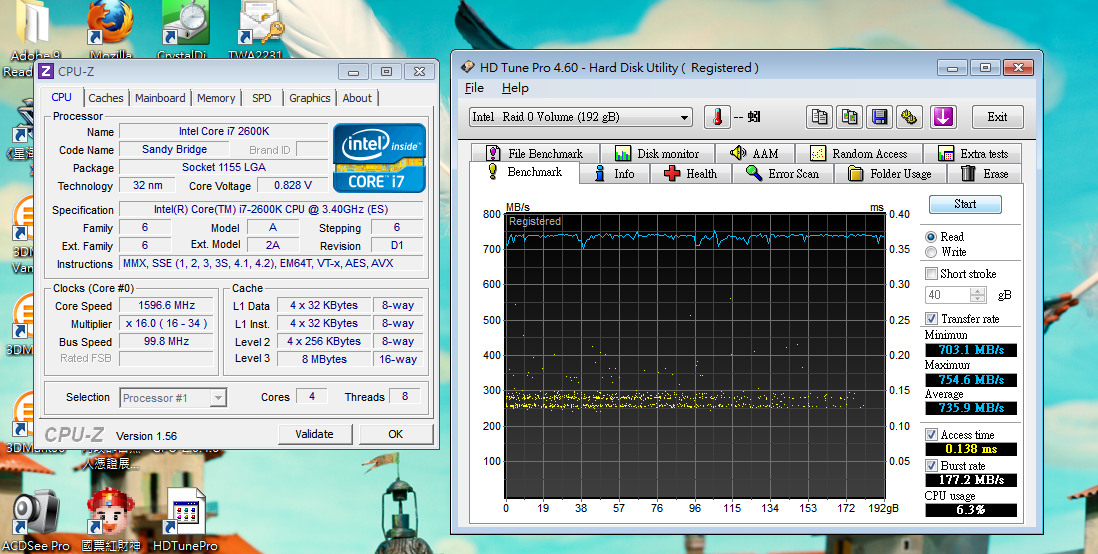Click the Core Speed value 1596.6 MHz
This screenshot has height=554, width=1098.
(166, 305)
